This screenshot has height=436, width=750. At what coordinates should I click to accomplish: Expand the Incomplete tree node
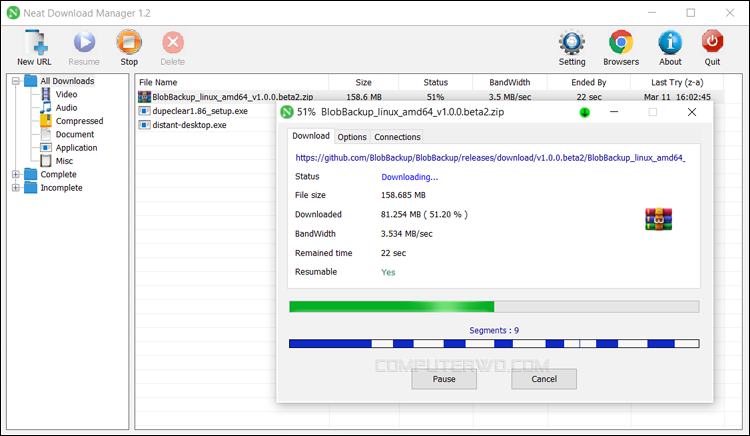pos(16,188)
